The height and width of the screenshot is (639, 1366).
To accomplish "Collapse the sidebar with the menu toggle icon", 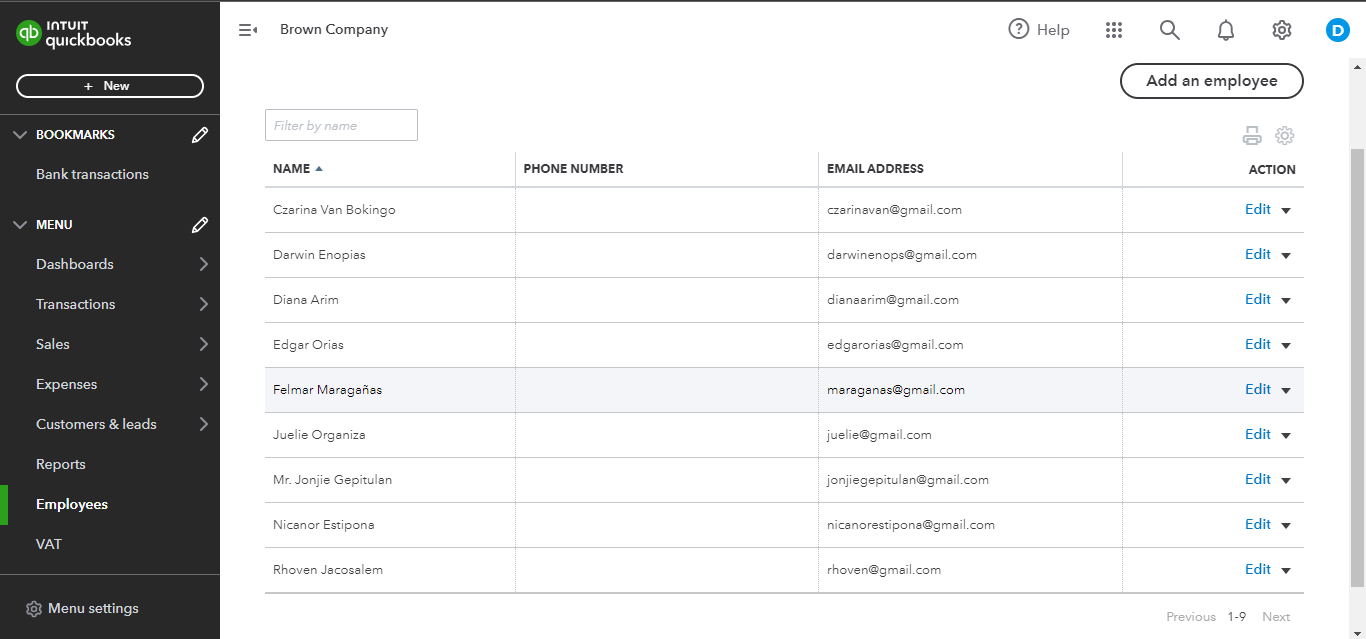I will (248, 30).
